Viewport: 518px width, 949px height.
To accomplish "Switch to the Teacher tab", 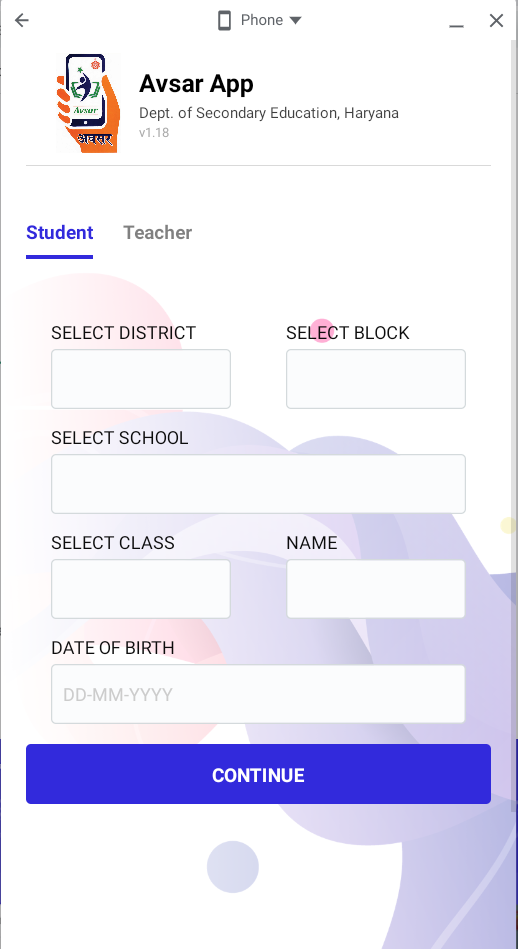I will [x=158, y=232].
